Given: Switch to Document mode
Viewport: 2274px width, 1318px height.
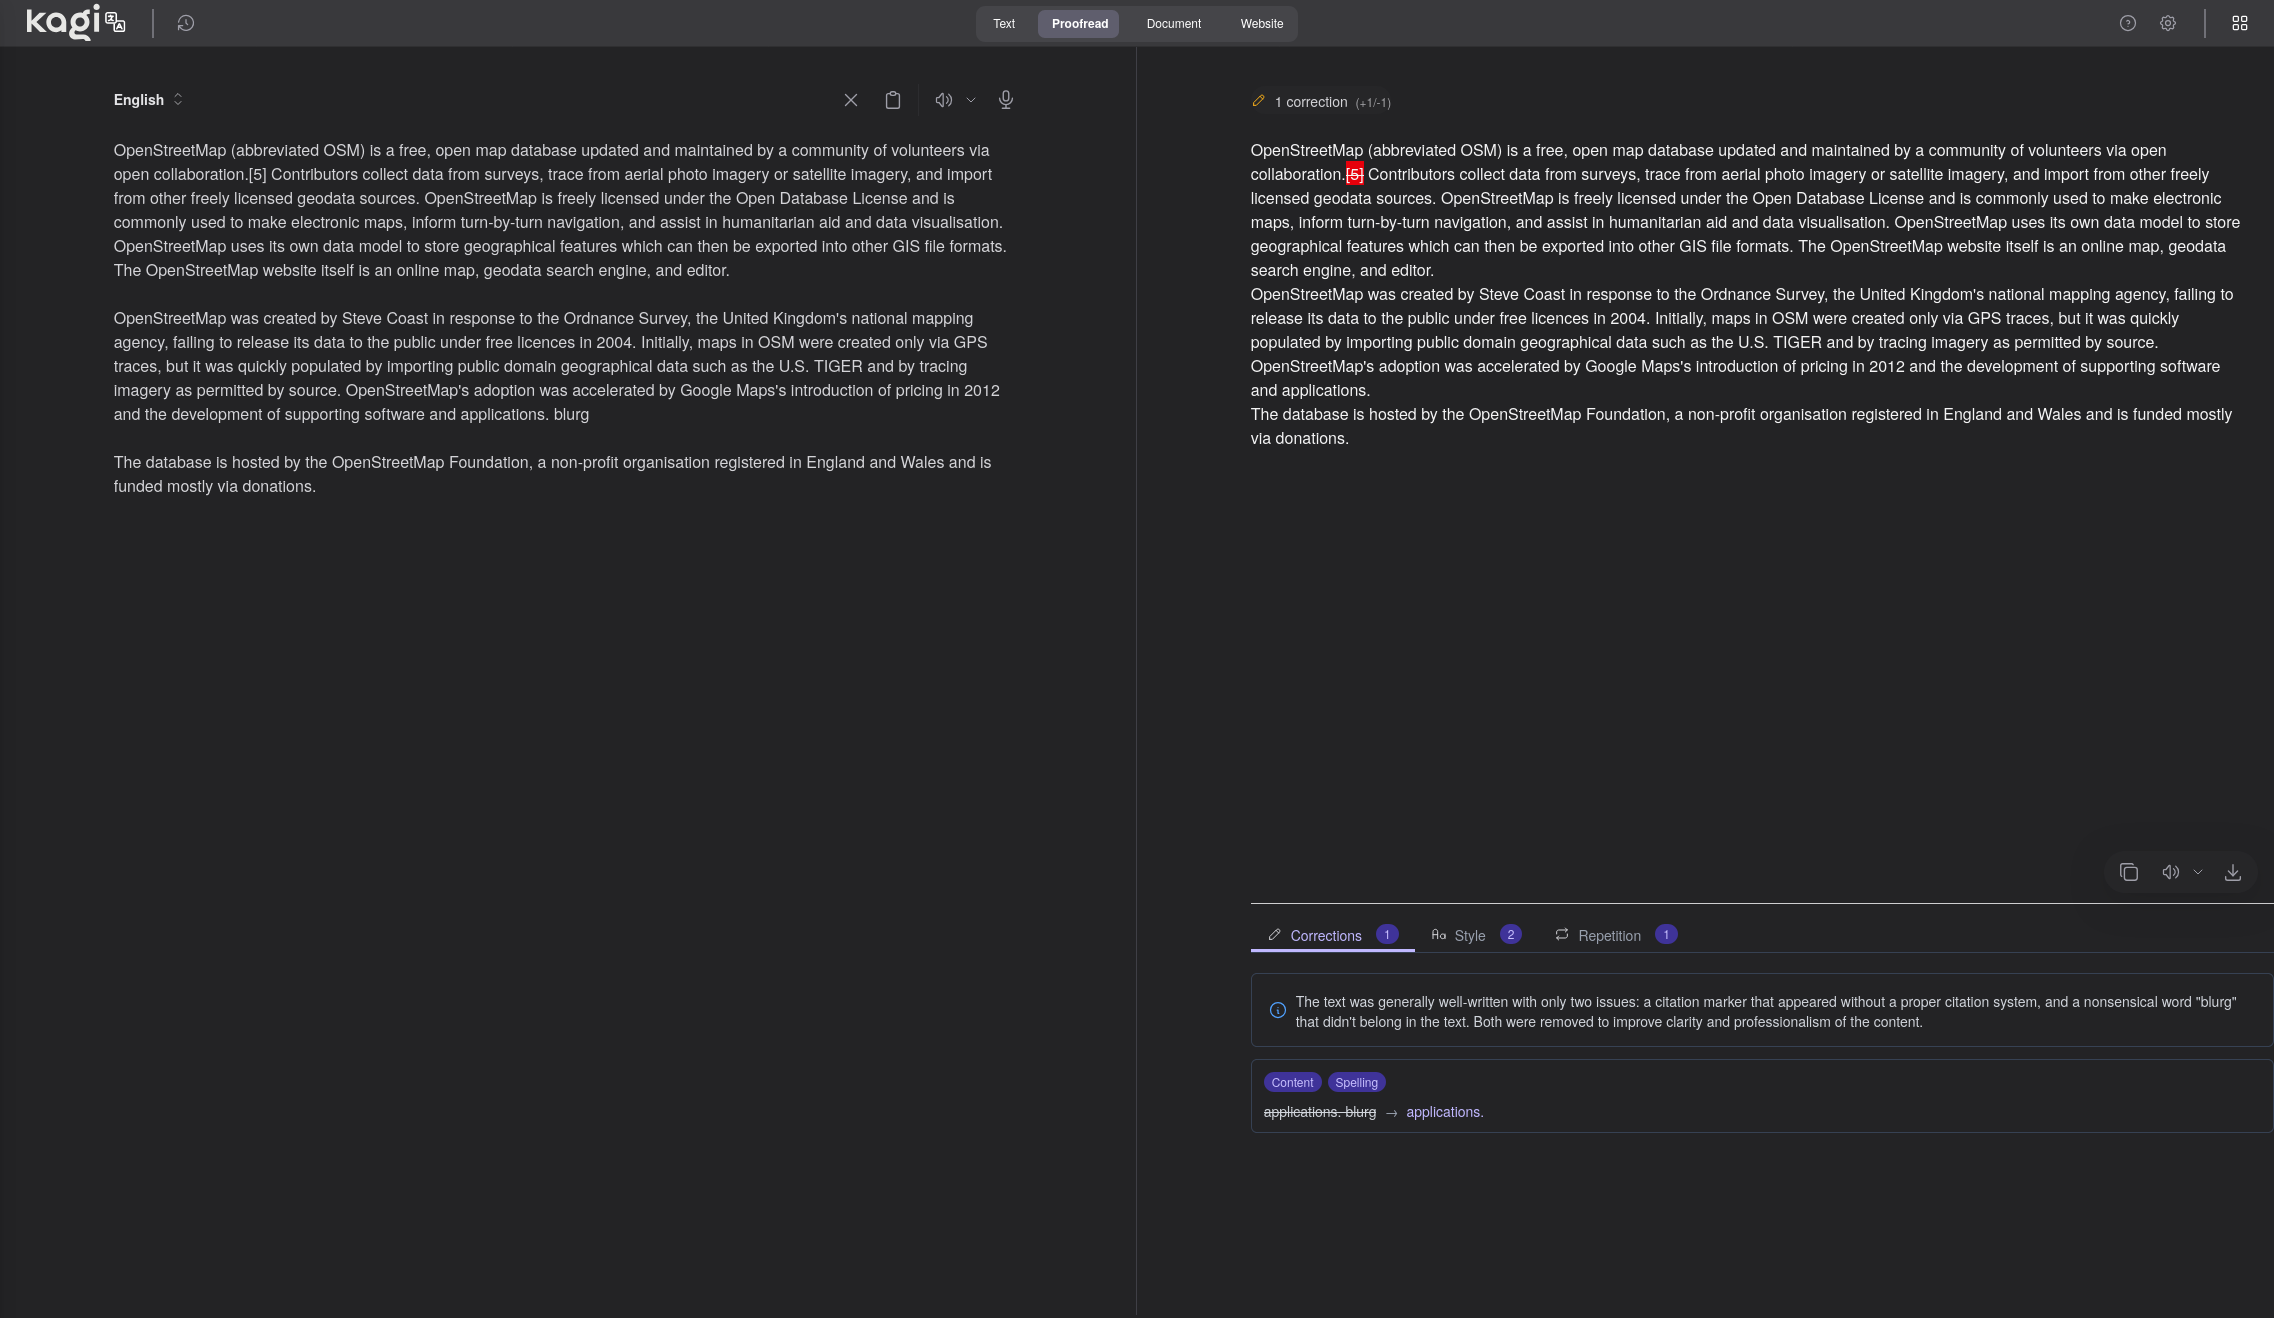Looking at the screenshot, I should (1174, 23).
